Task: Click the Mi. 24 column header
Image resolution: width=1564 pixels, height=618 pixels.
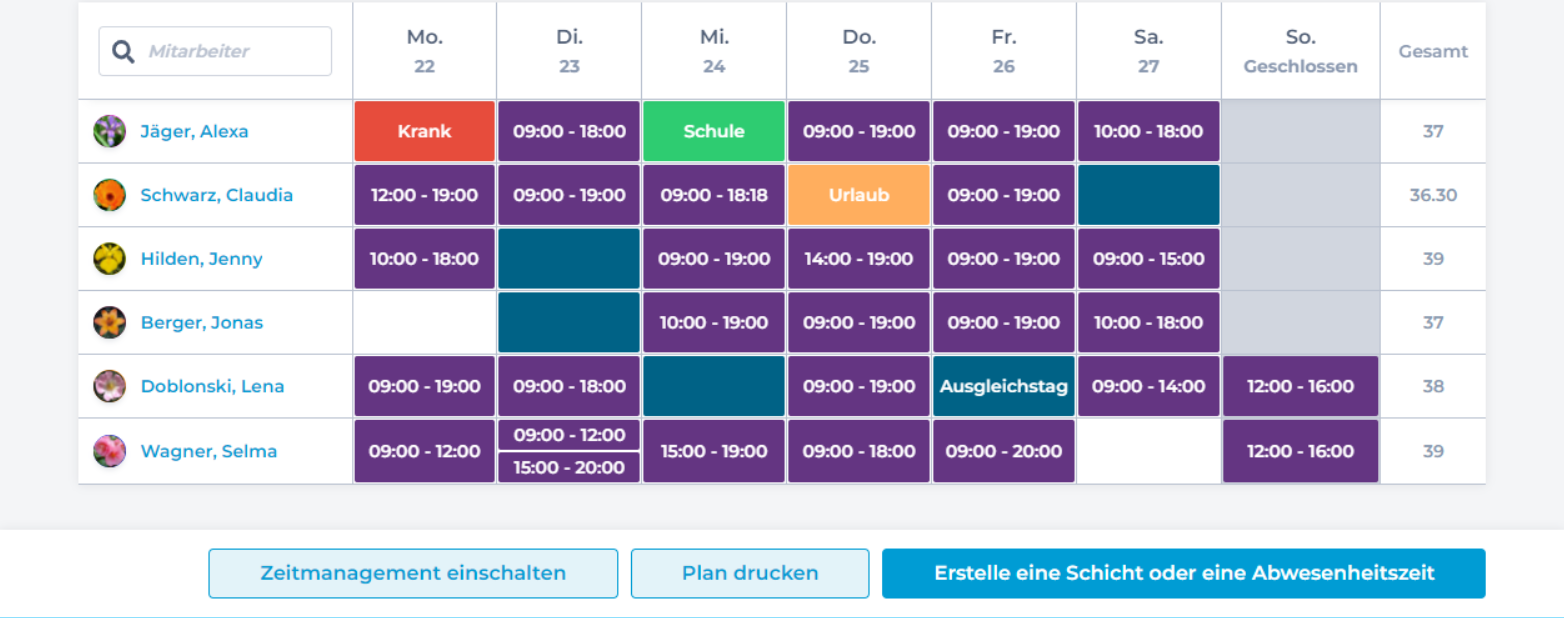Action: 714,51
